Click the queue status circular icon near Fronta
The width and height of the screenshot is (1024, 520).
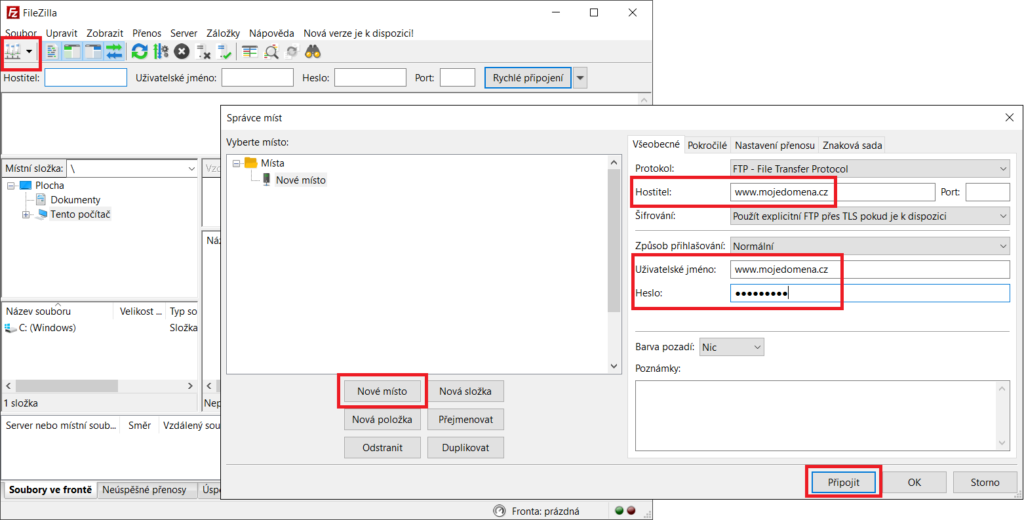point(500,512)
